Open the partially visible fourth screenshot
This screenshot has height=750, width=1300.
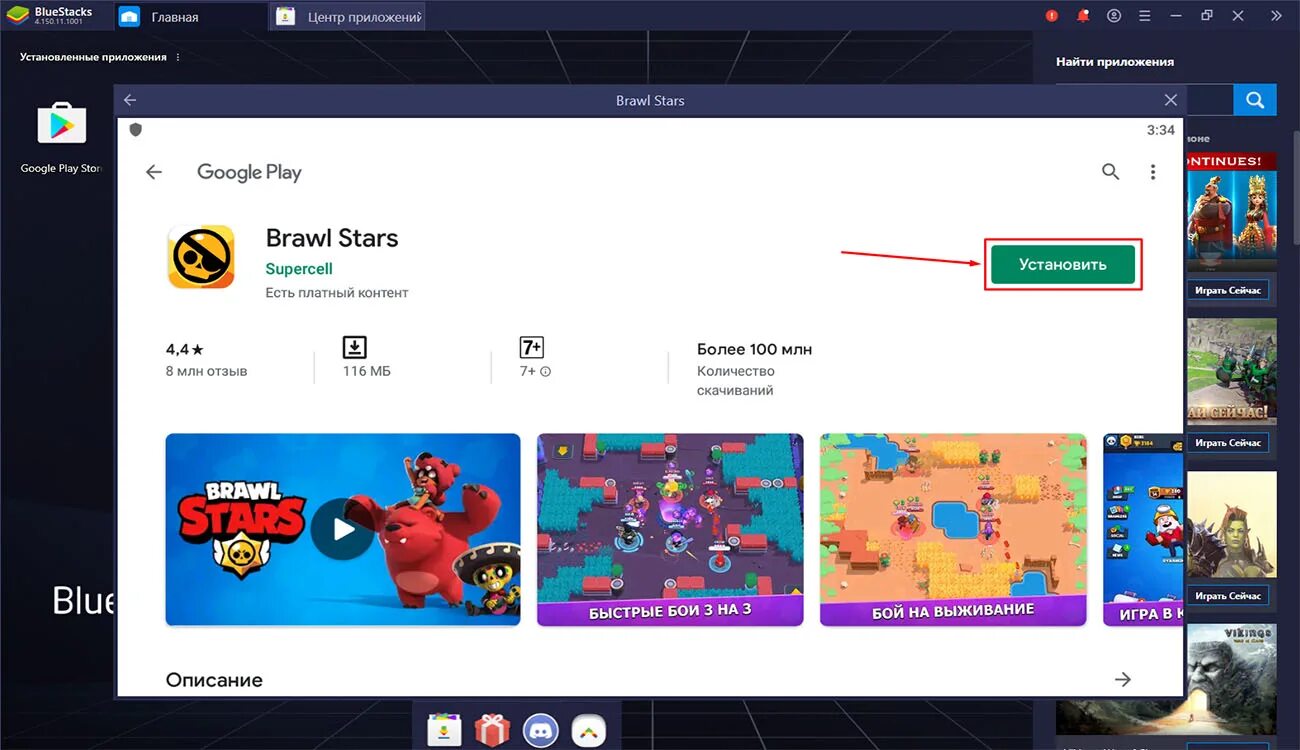point(1143,529)
